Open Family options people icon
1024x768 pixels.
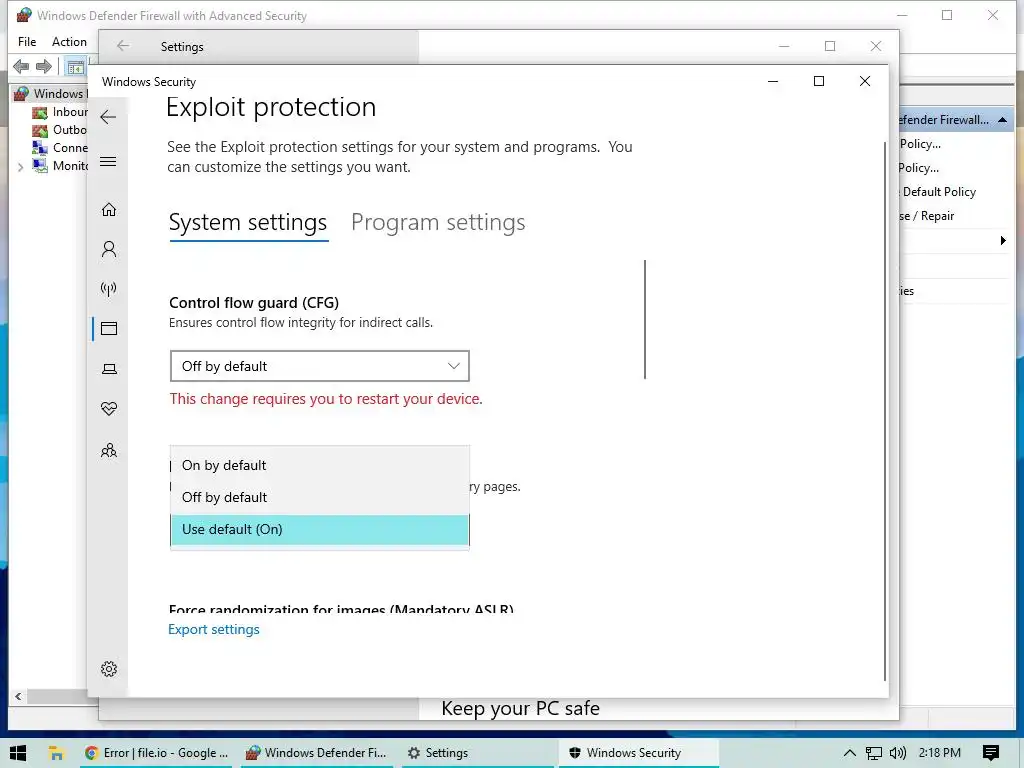[109, 450]
